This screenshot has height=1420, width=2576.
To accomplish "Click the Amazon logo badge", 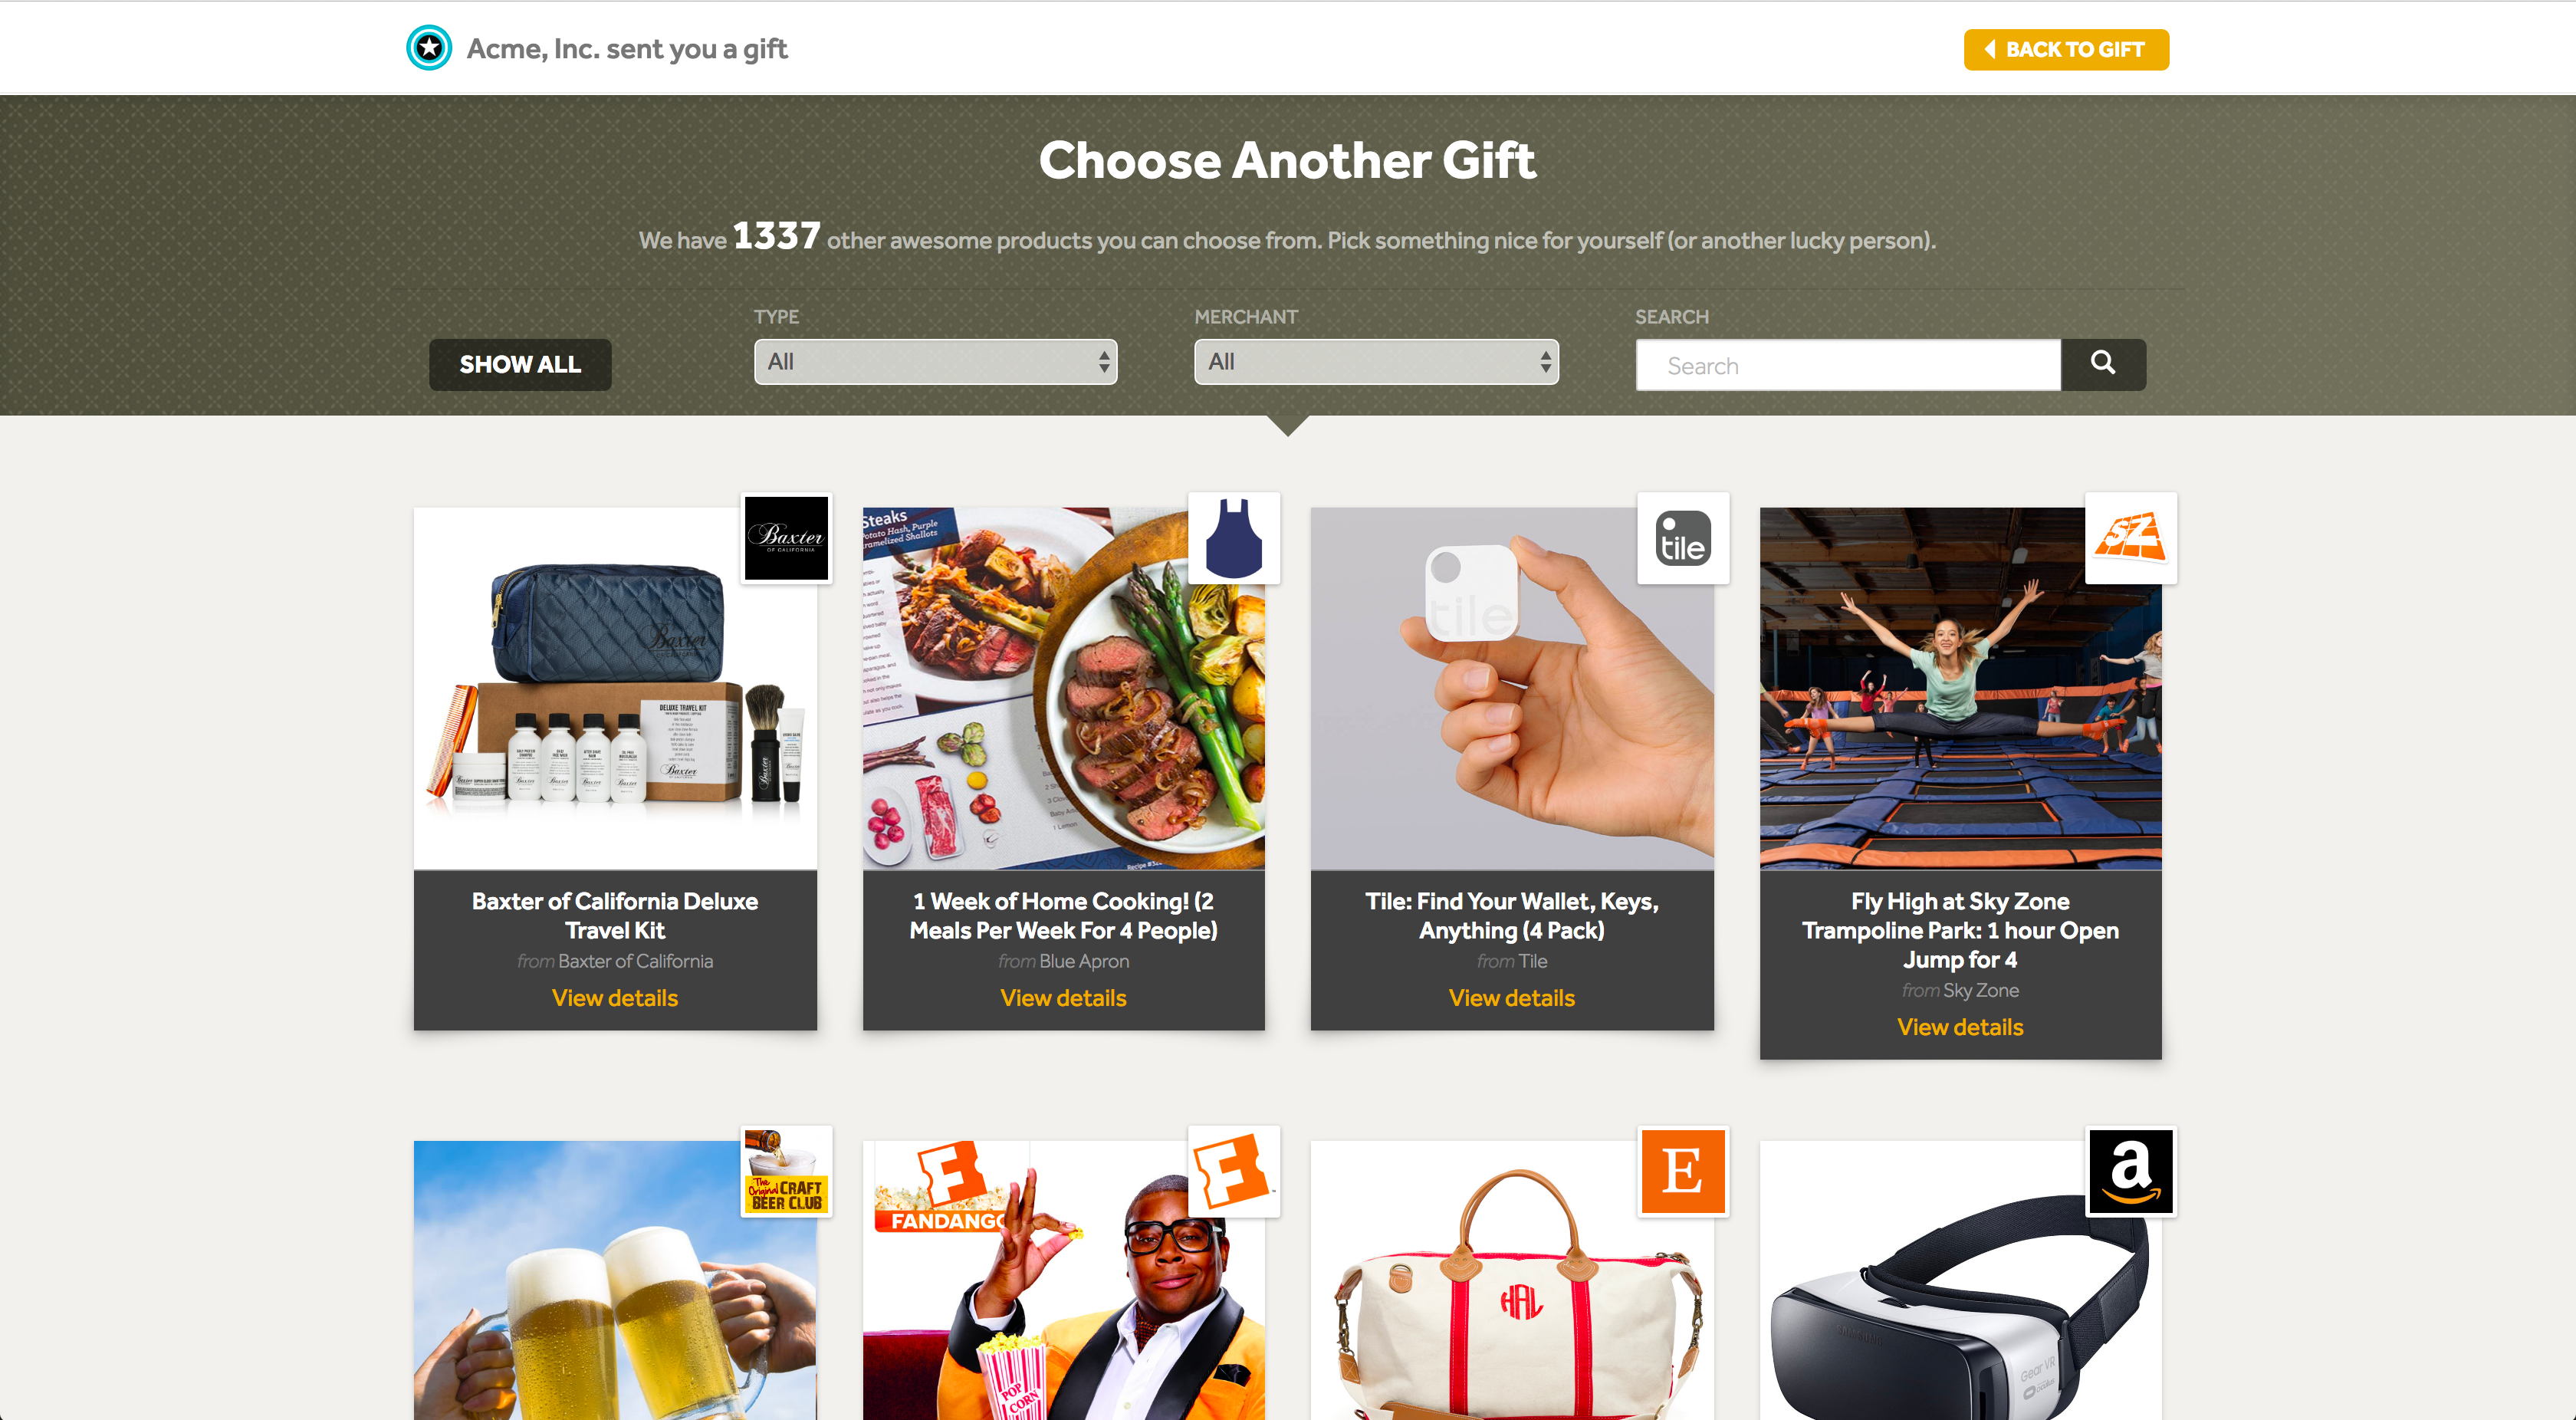I will (x=2131, y=1171).
